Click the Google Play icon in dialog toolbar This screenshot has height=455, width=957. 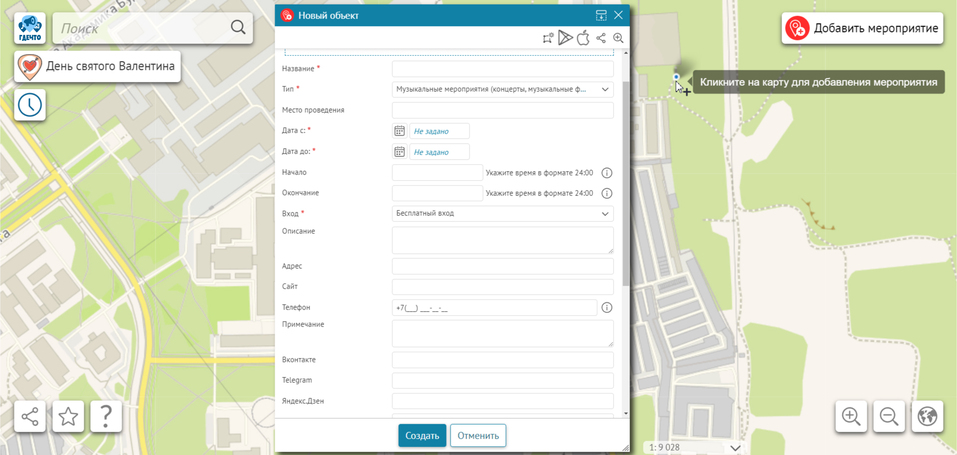click(x=565, y=38)
